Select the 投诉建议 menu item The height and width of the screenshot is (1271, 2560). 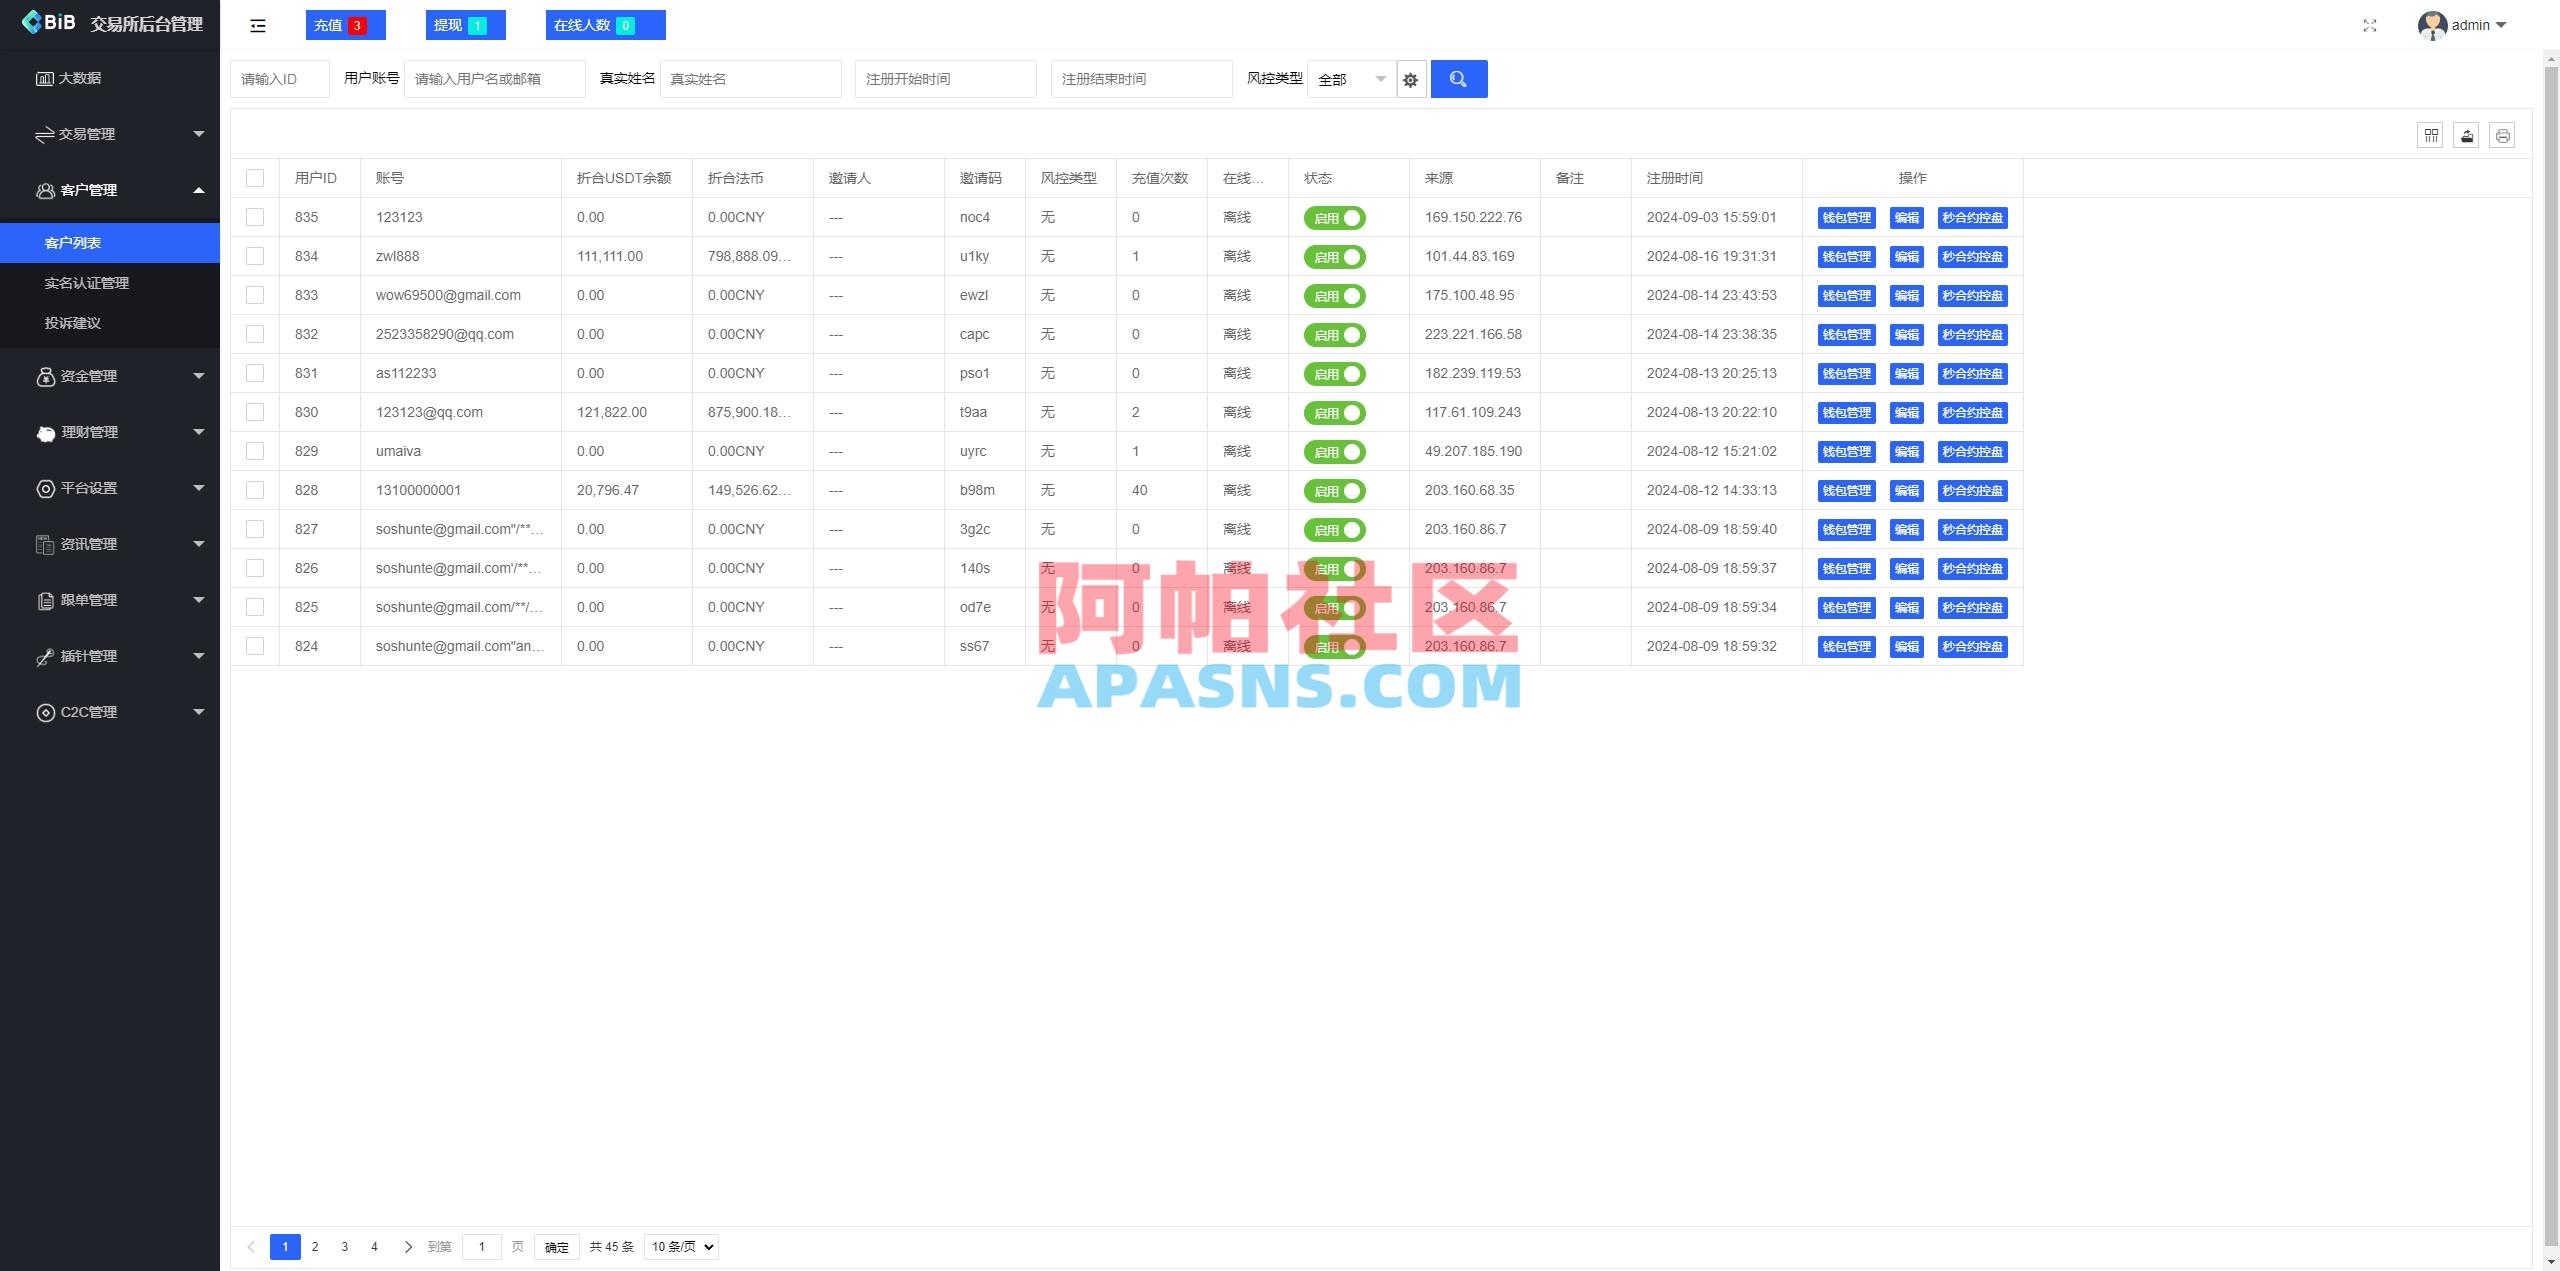[x=73, y=323]
